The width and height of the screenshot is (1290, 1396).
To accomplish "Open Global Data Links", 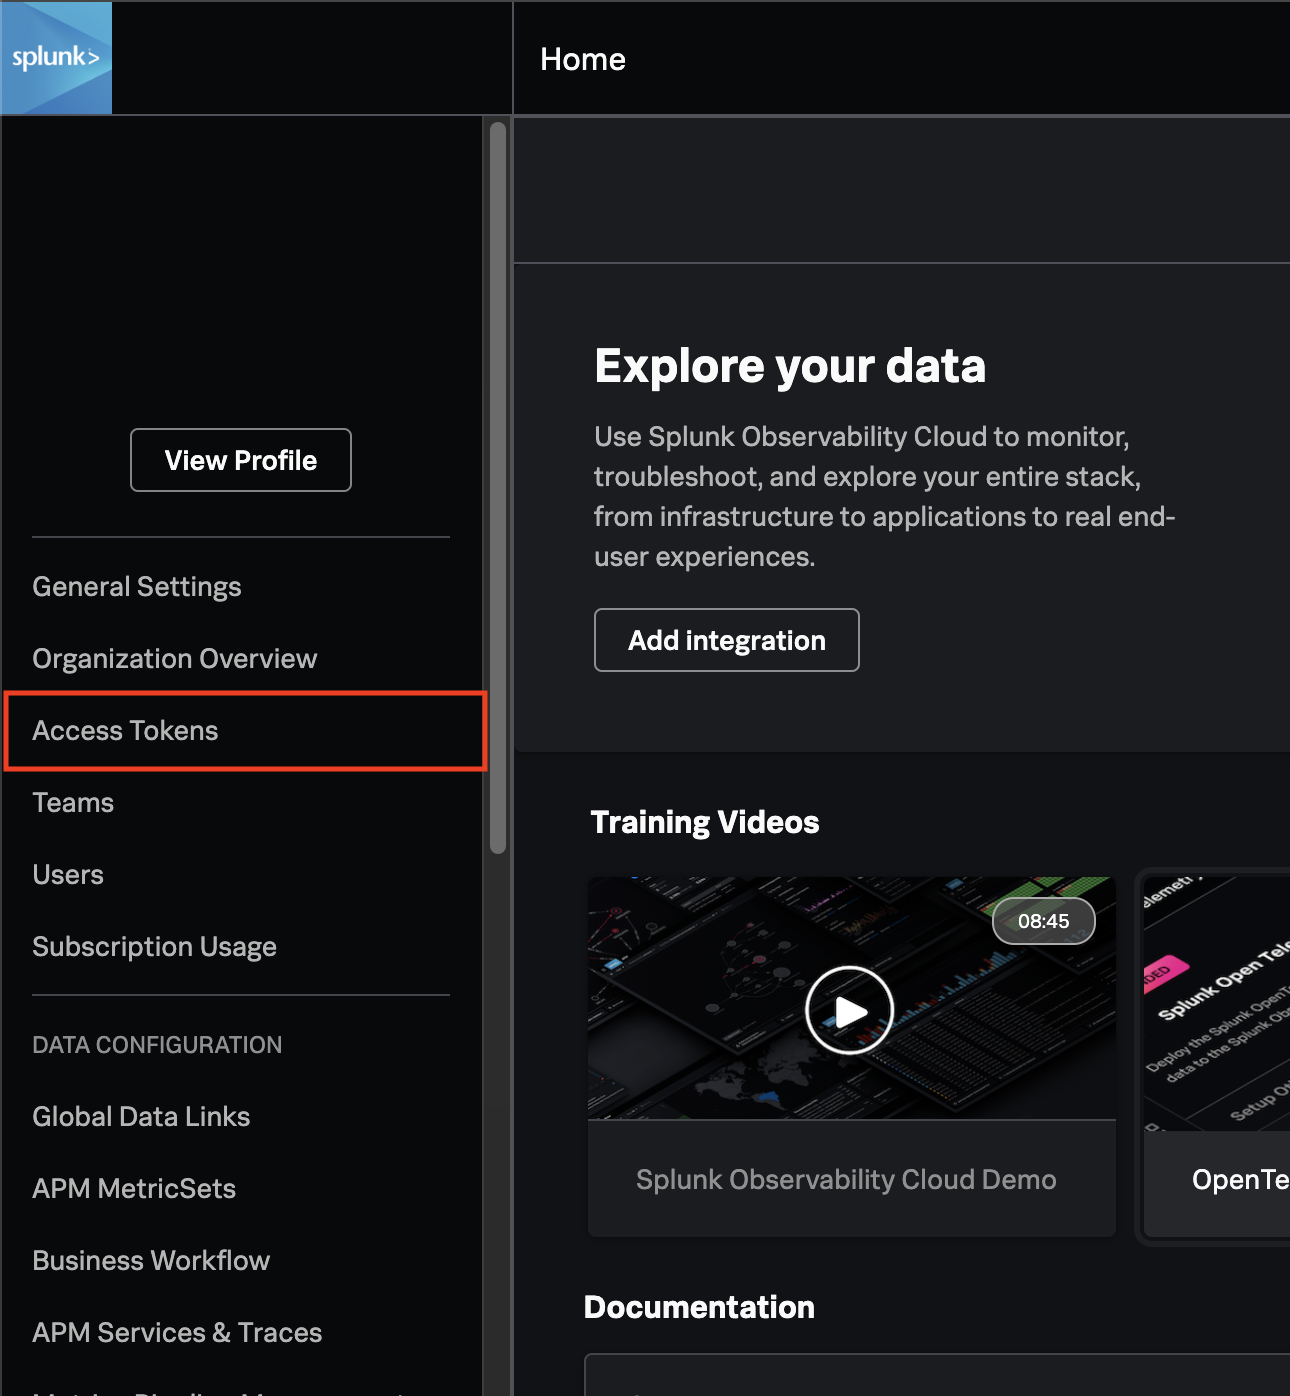I will tap(141, 1116).
